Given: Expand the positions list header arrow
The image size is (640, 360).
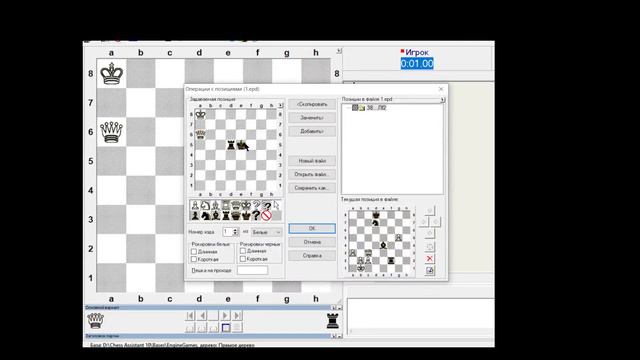Looking at the screenshot, I should [x=442, y=100].
